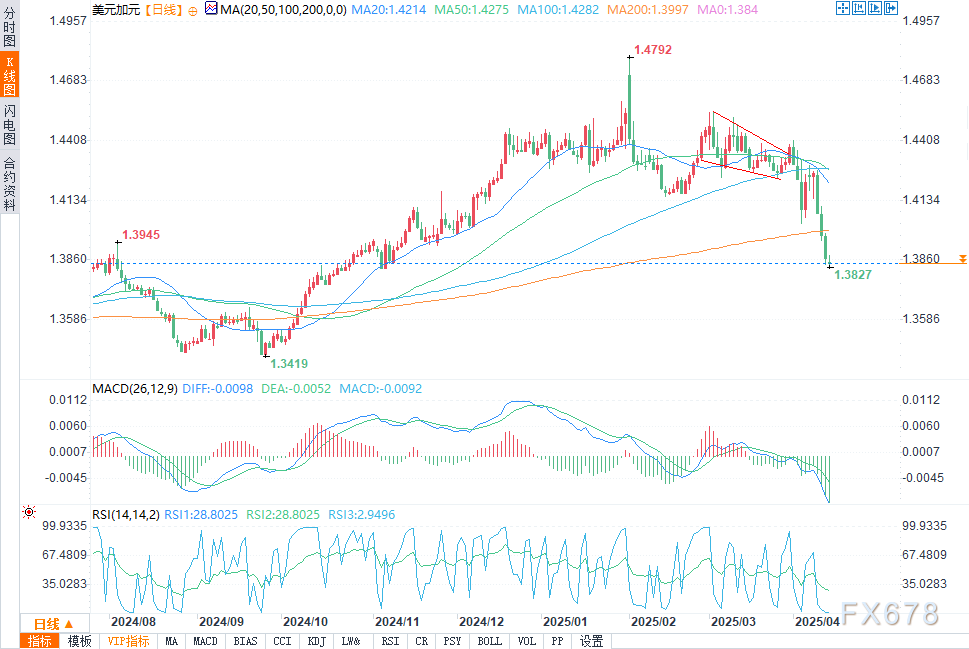The width and height of the screenshot is (969, 649).
Task: Select the BIAS indicator button
Action: click(x=245, y=641)
